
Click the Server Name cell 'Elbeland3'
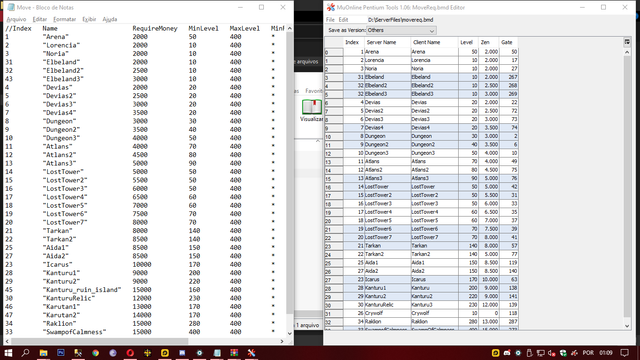coord(387,94)
